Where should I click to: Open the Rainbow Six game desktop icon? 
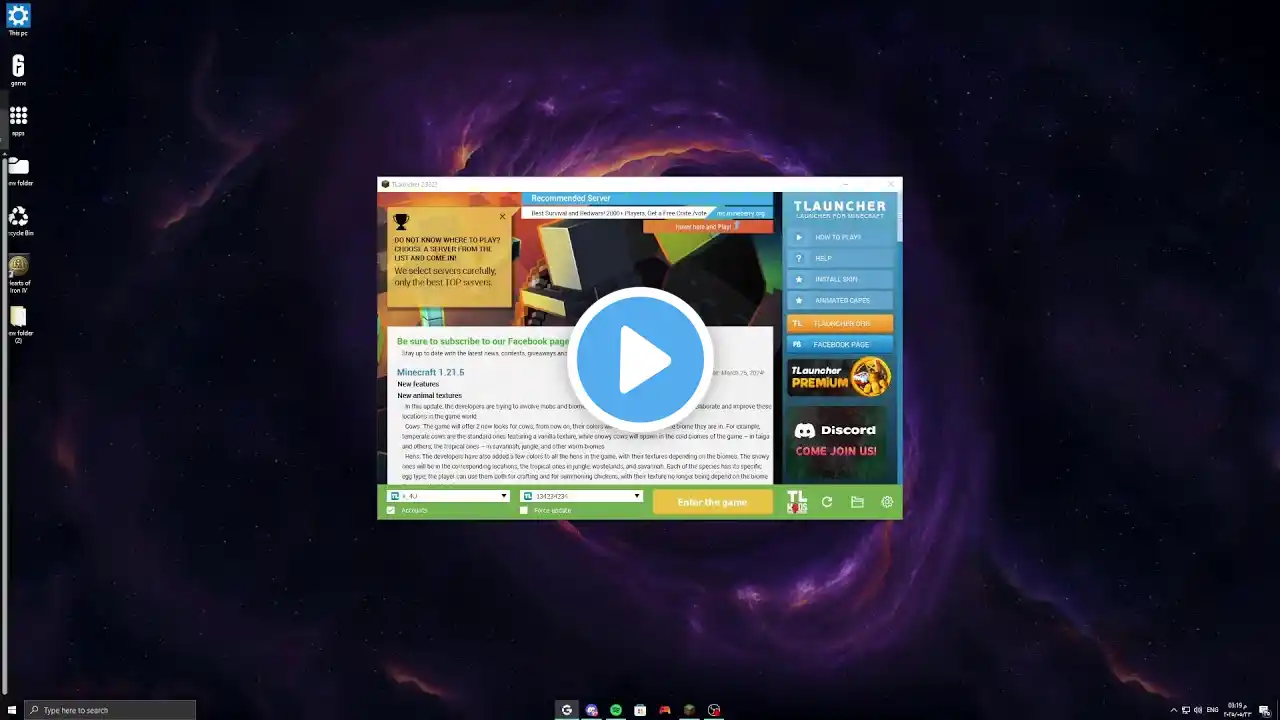[18, 70]
